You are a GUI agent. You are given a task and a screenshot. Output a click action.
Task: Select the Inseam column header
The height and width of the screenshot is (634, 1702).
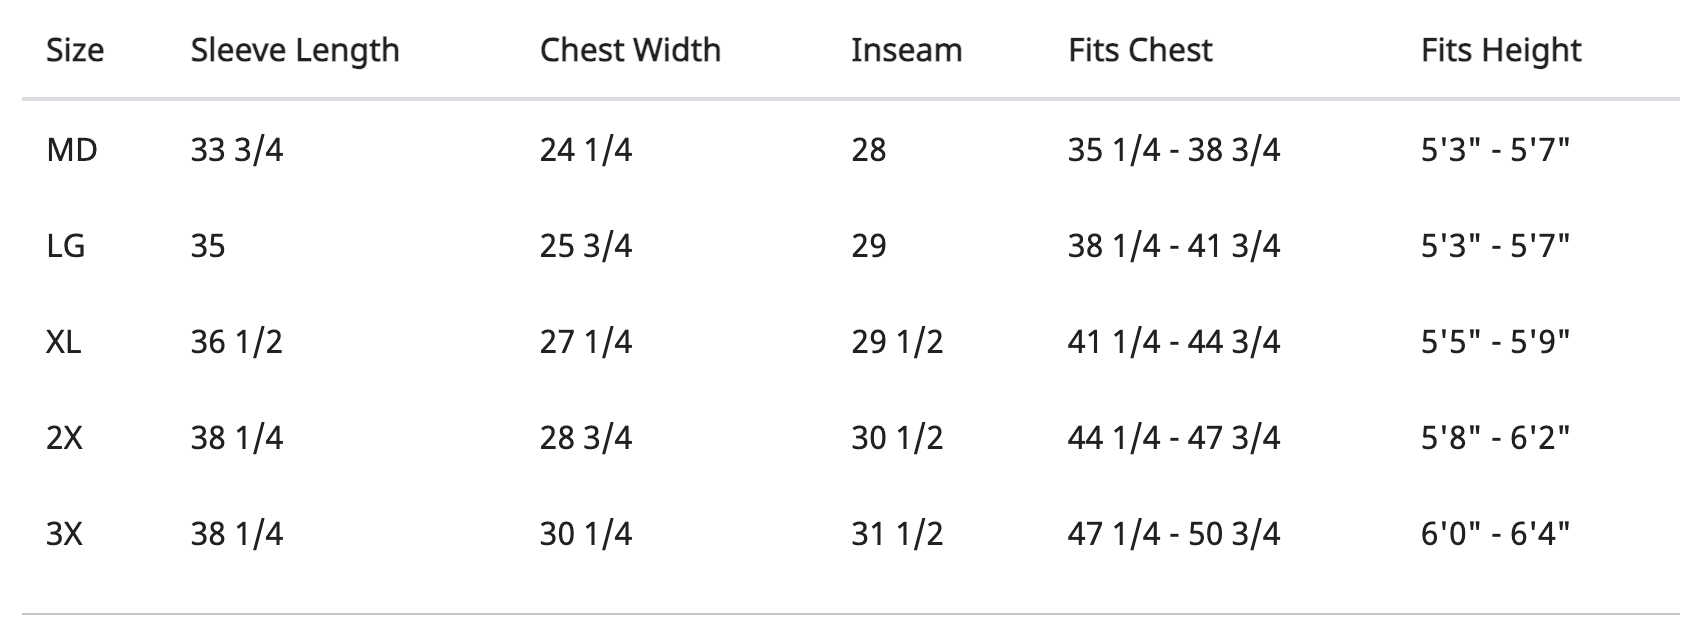906,50
